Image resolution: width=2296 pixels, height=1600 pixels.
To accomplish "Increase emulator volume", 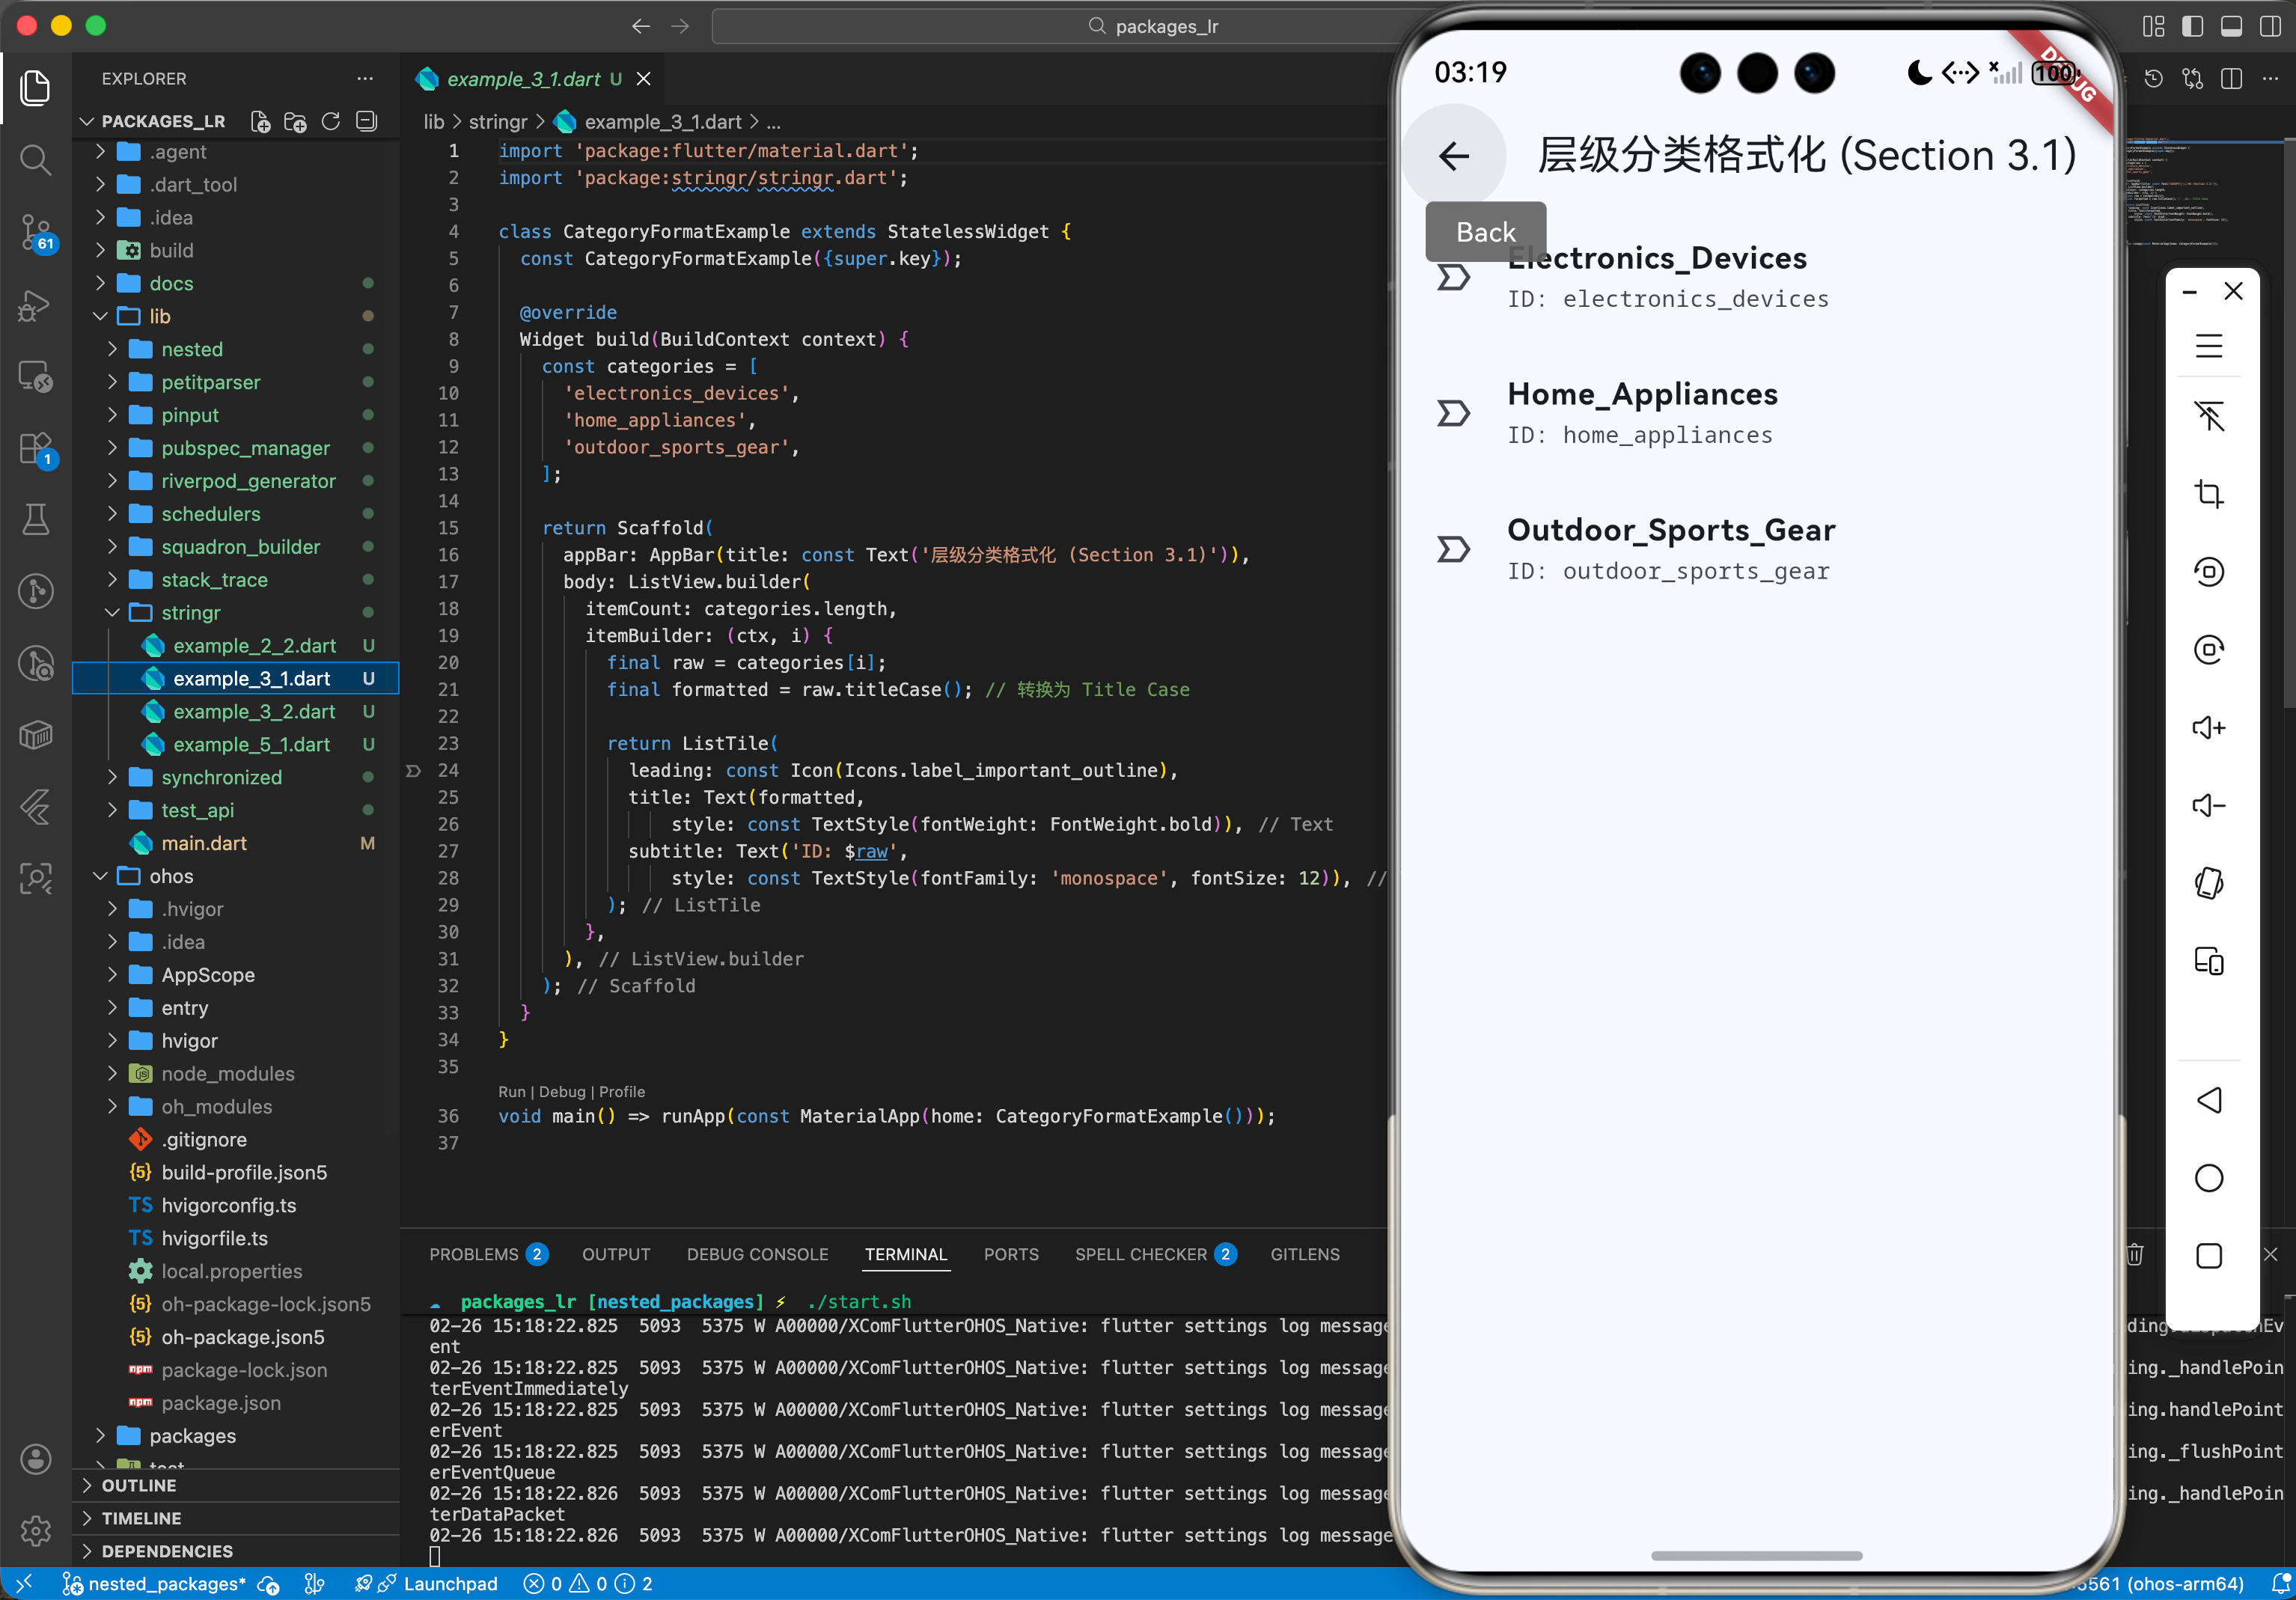I will click(2209, 727).
